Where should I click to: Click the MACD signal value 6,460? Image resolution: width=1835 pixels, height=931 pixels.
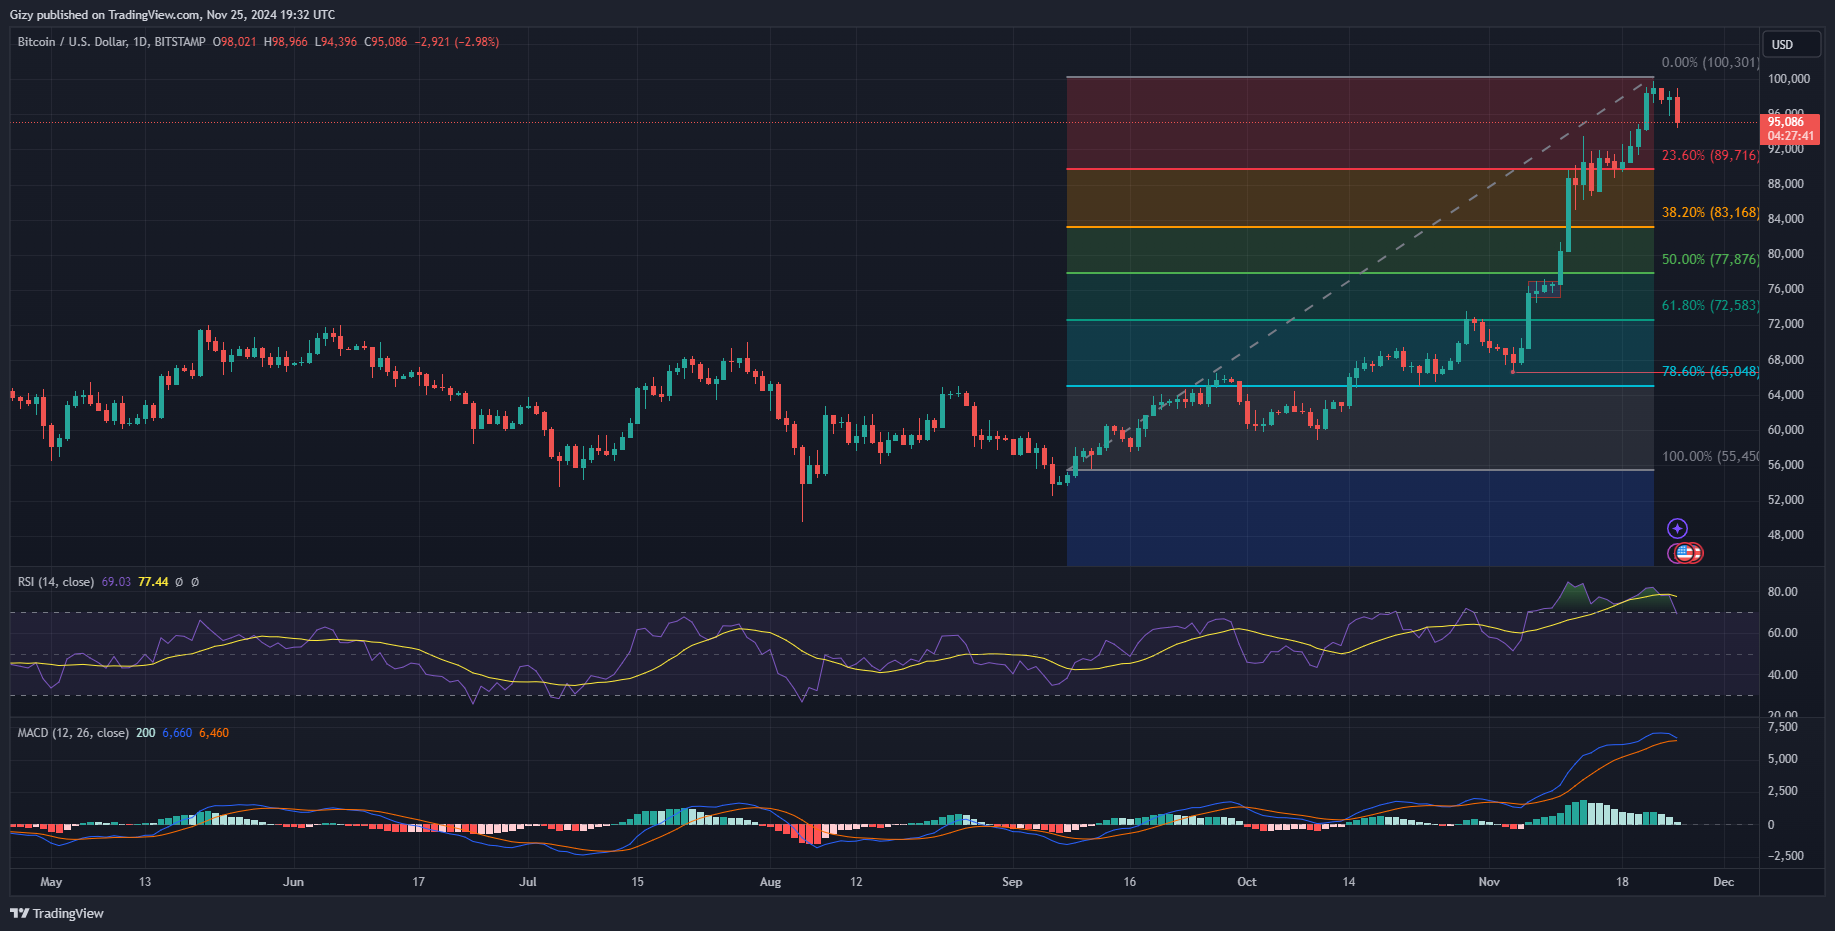214,733
